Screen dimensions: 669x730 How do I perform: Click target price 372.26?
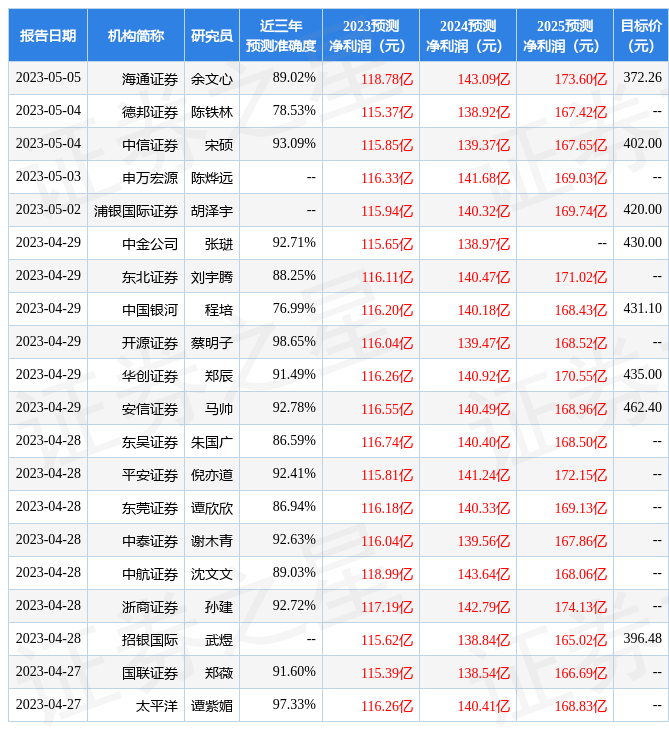click(x=642, y=77)
